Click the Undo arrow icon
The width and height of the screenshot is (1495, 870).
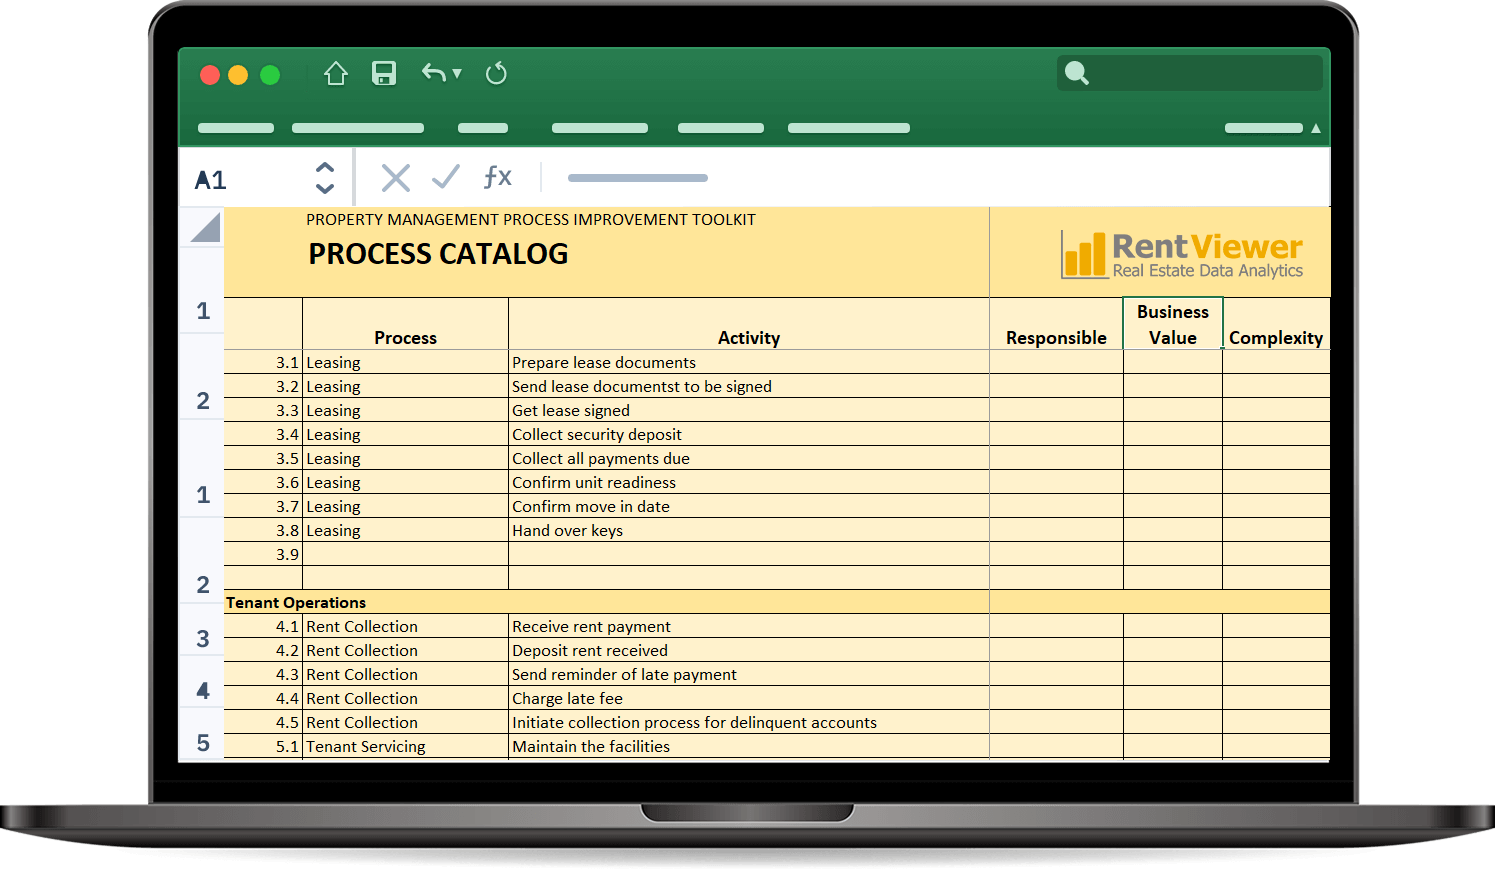pos(433,73)
